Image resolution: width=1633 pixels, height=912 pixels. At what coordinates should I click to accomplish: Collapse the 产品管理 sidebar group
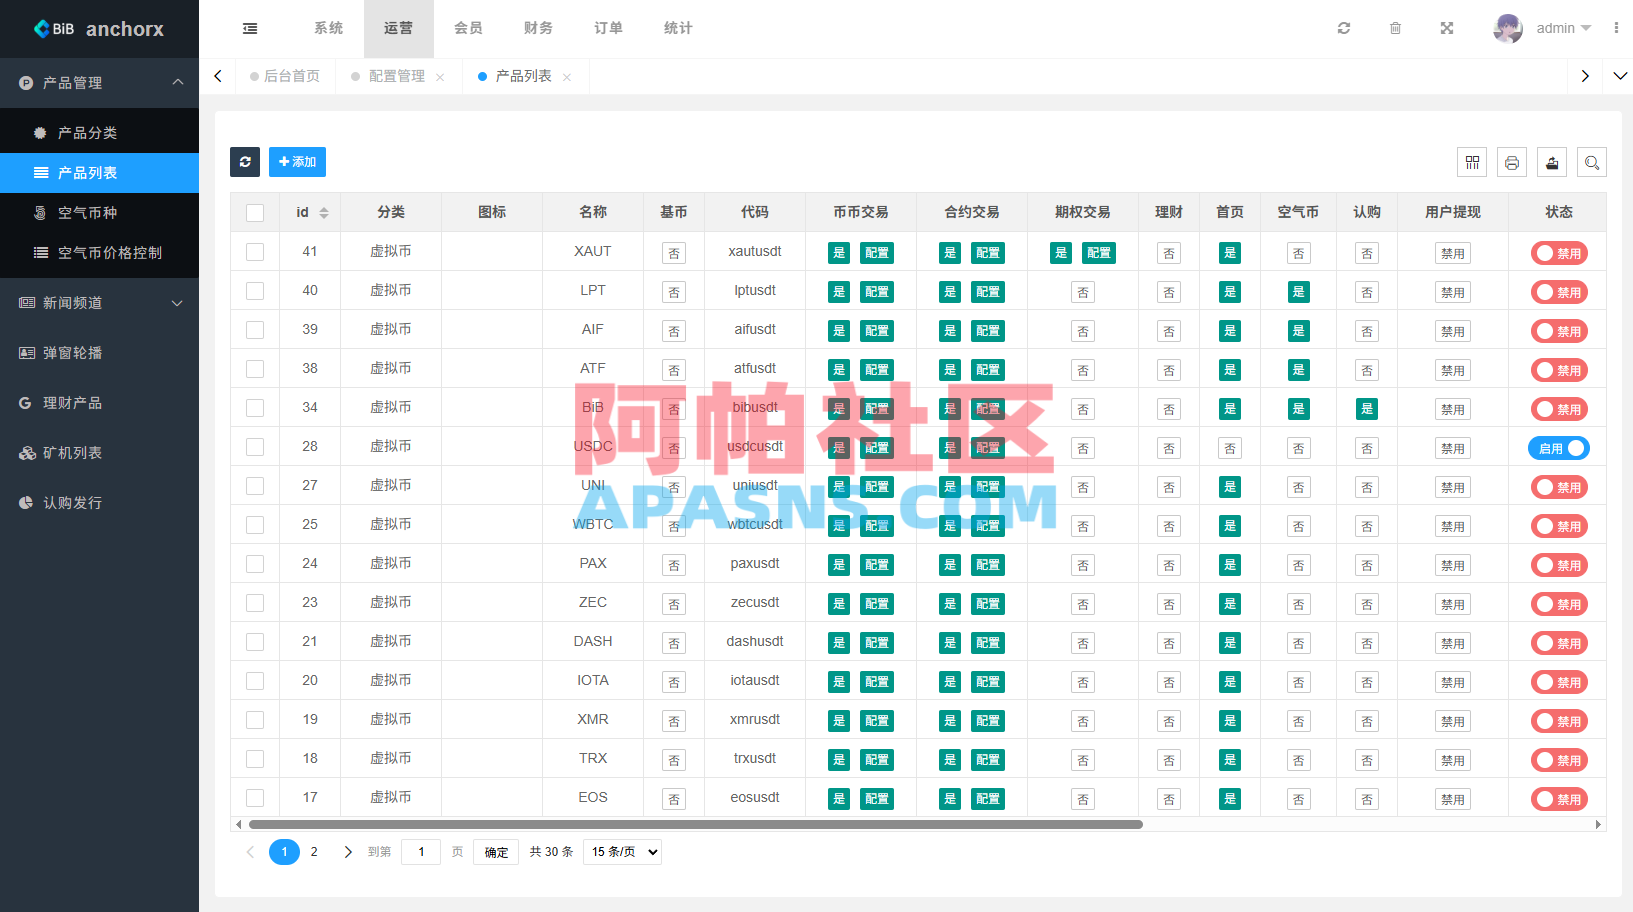pos(99,83)
